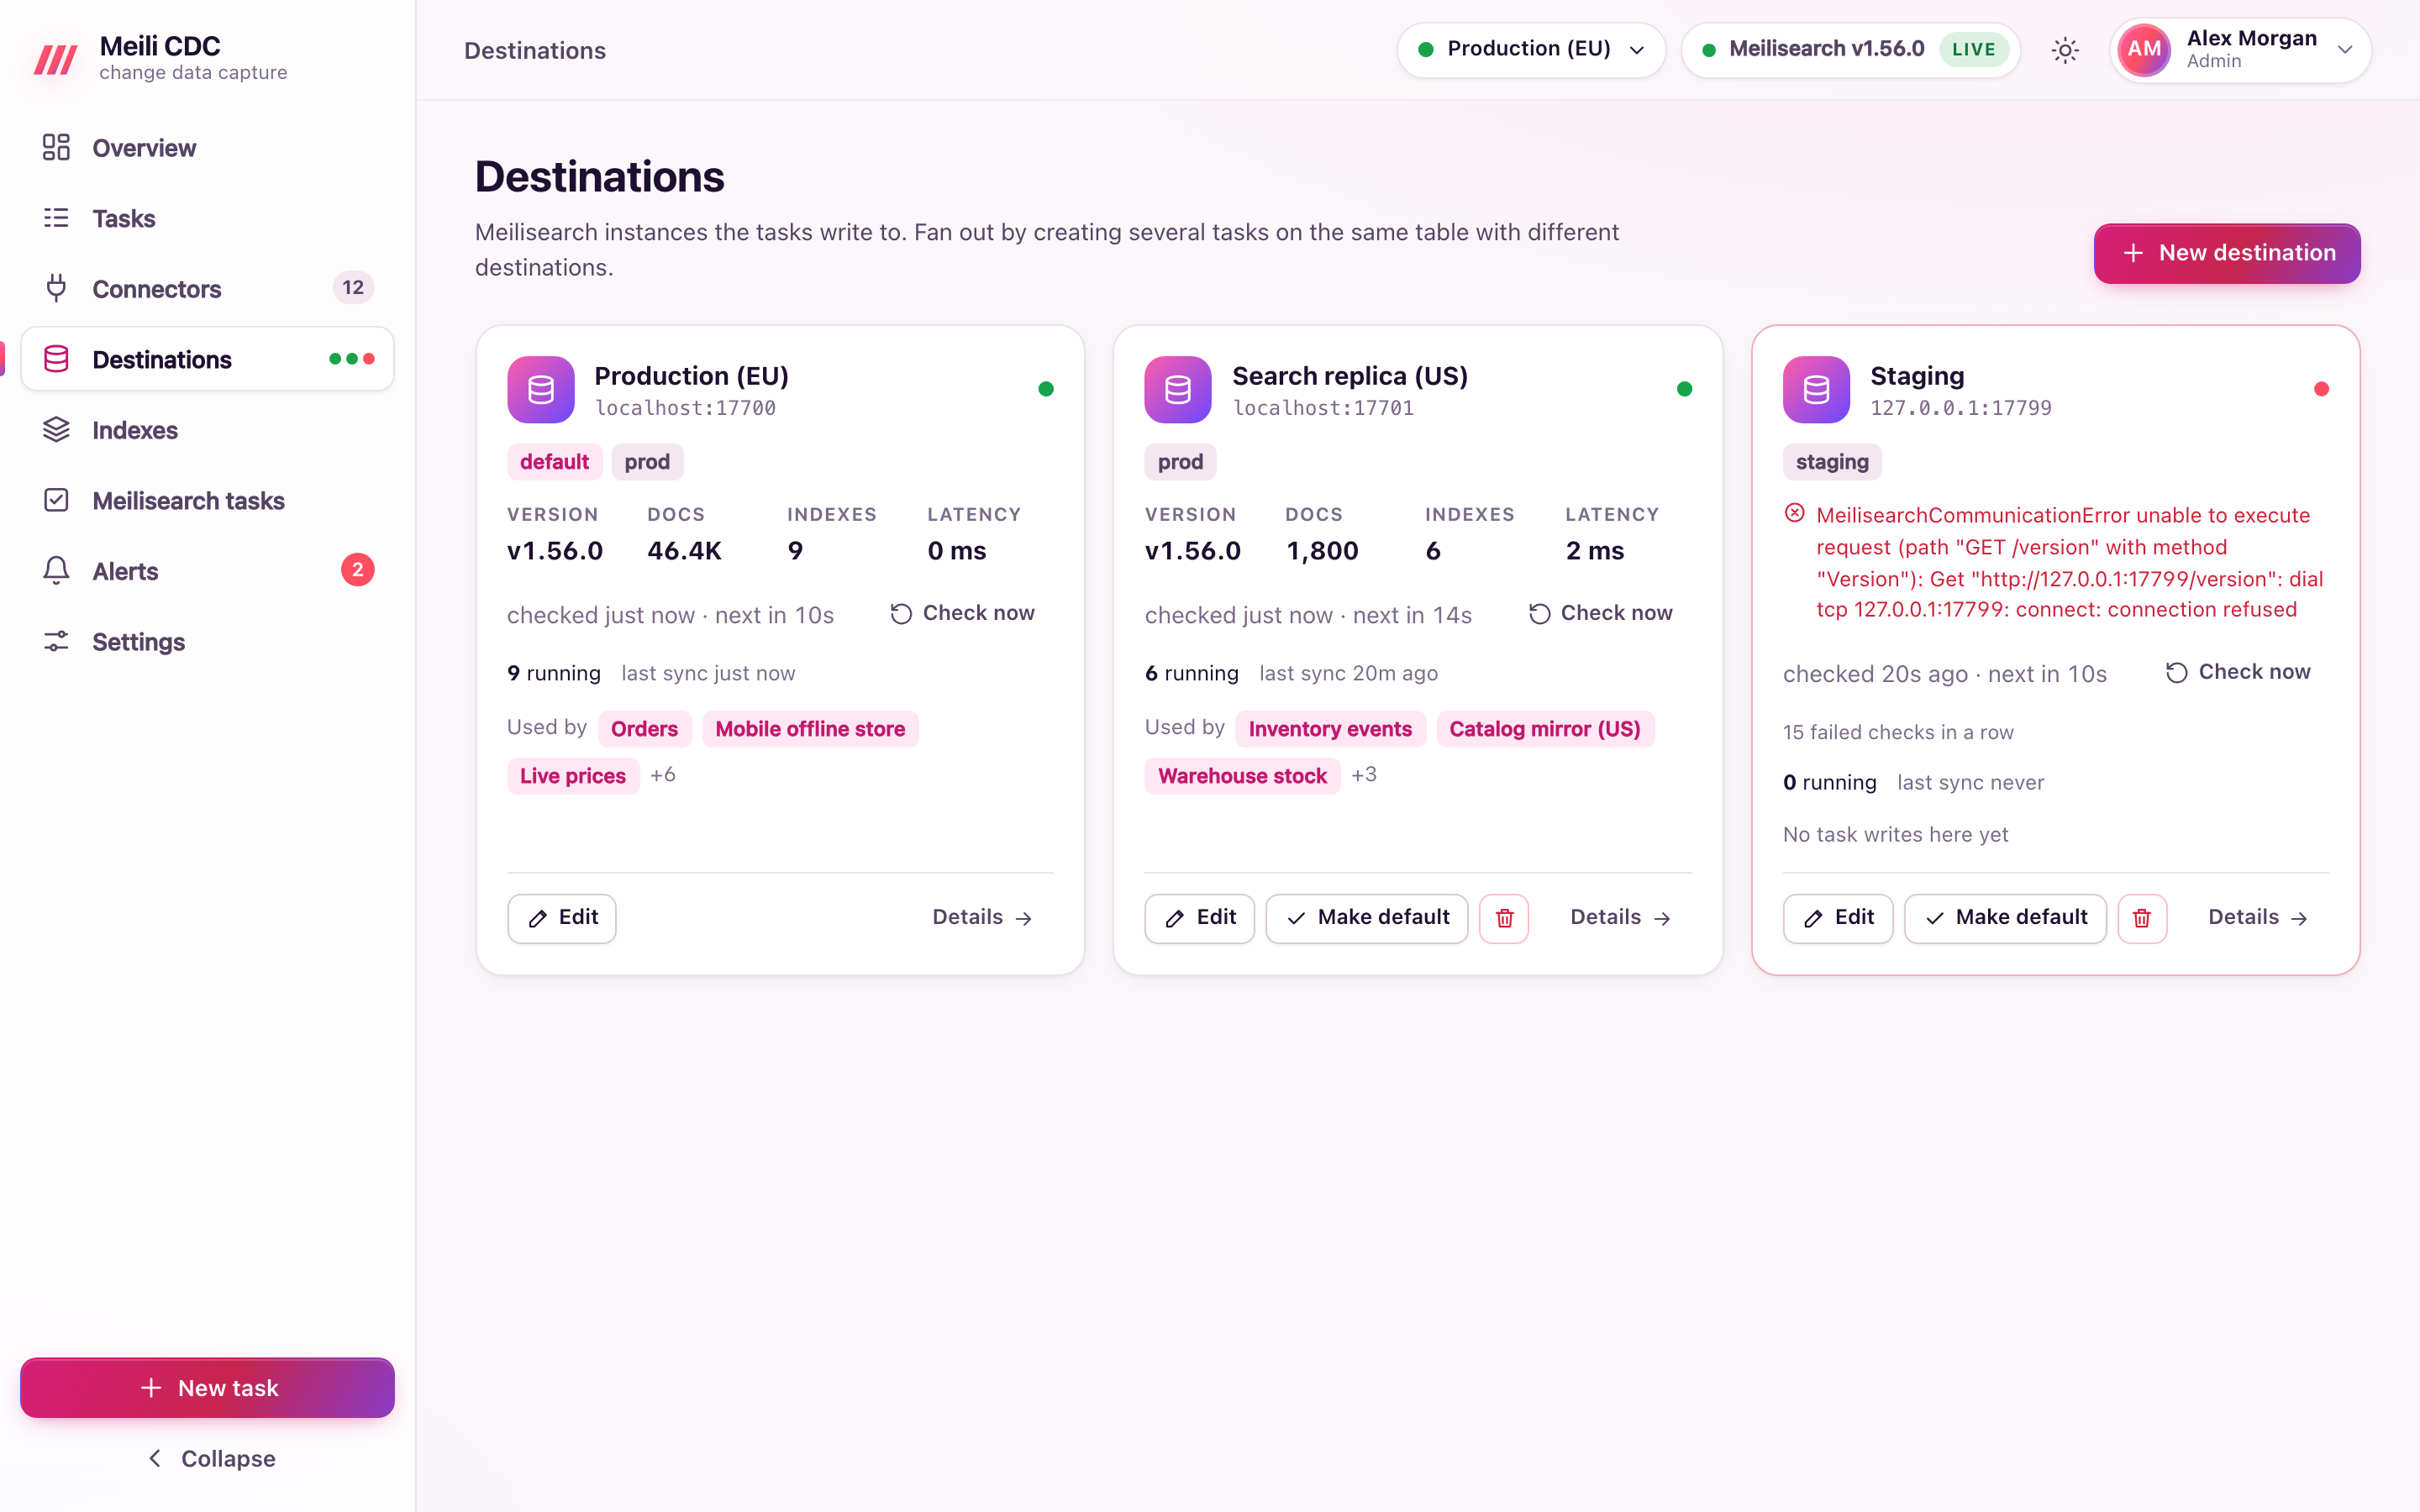Go to Tasks in the sidebar
This screenshot has width=2420, height=1512.
207,218
